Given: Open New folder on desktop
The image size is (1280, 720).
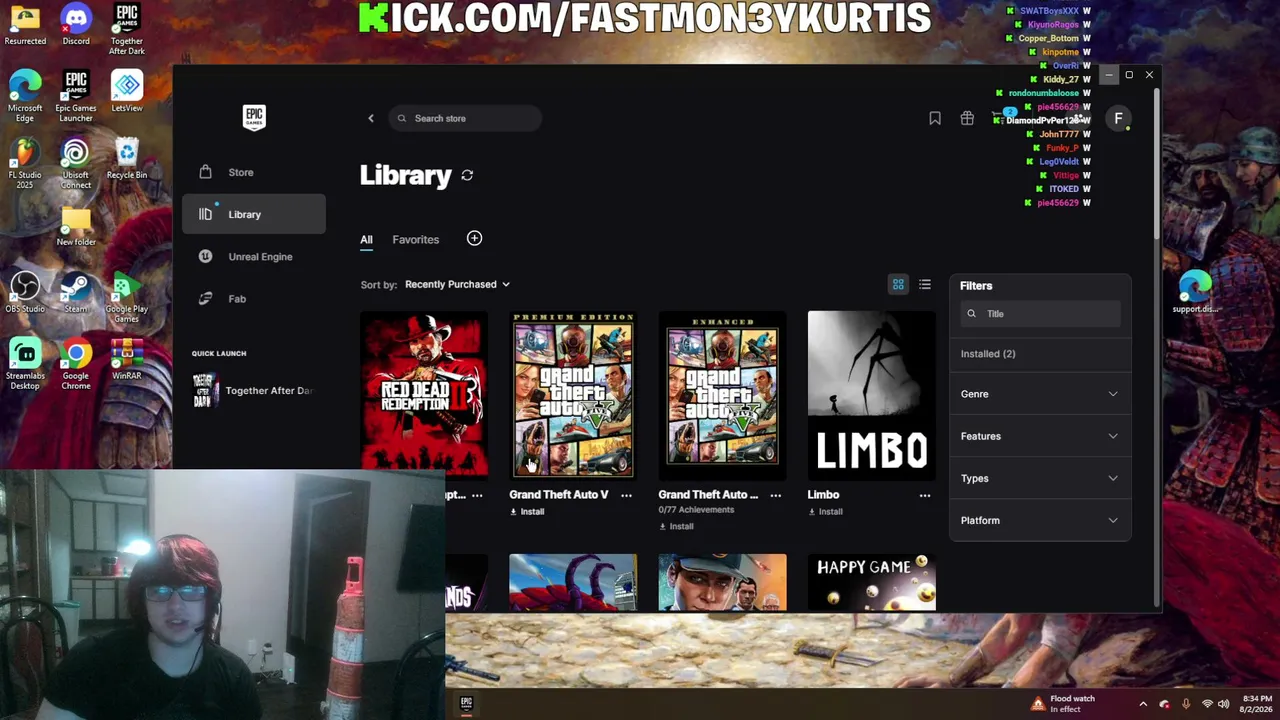Looking at the screenshot, I should pyautogui.click(x=76, y=227).
